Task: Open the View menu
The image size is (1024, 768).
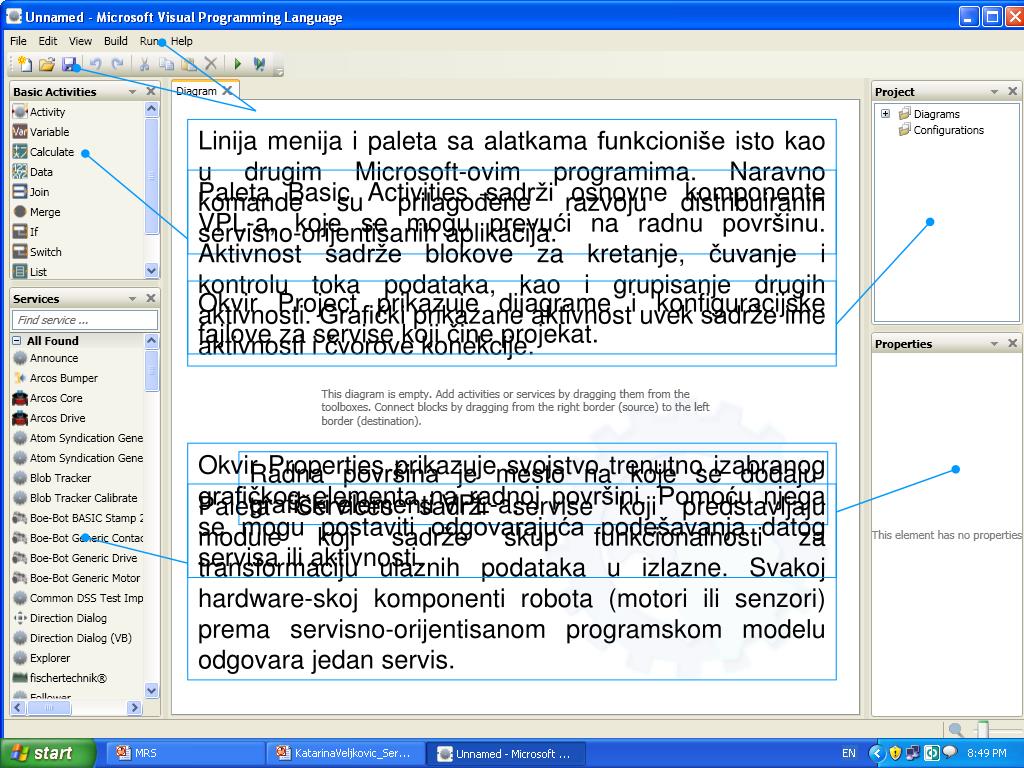Action: coord(80,40)
